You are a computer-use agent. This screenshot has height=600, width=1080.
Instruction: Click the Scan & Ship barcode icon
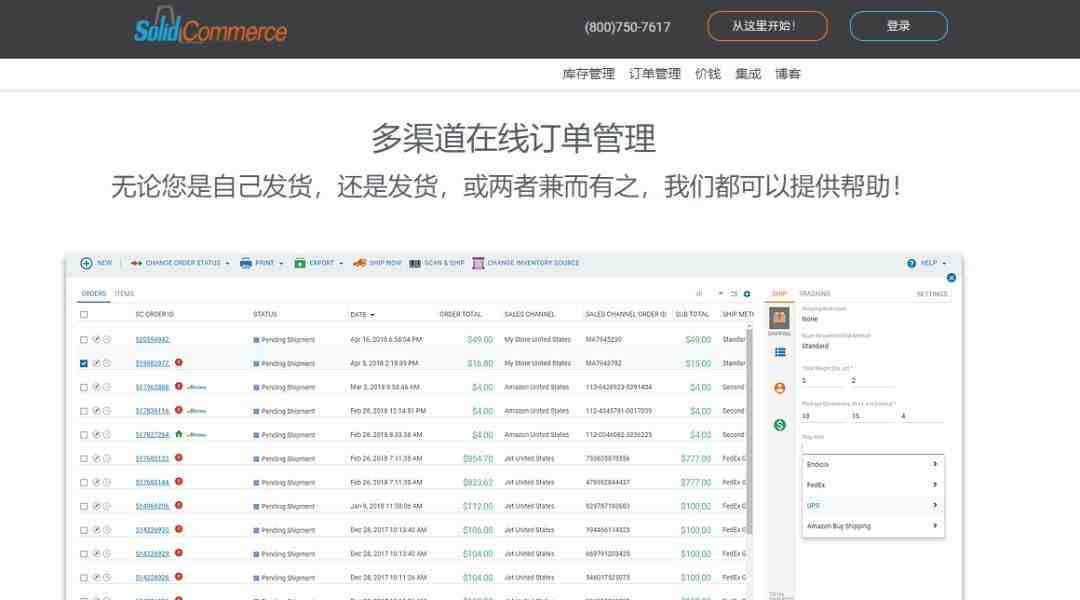click(414, 263)
